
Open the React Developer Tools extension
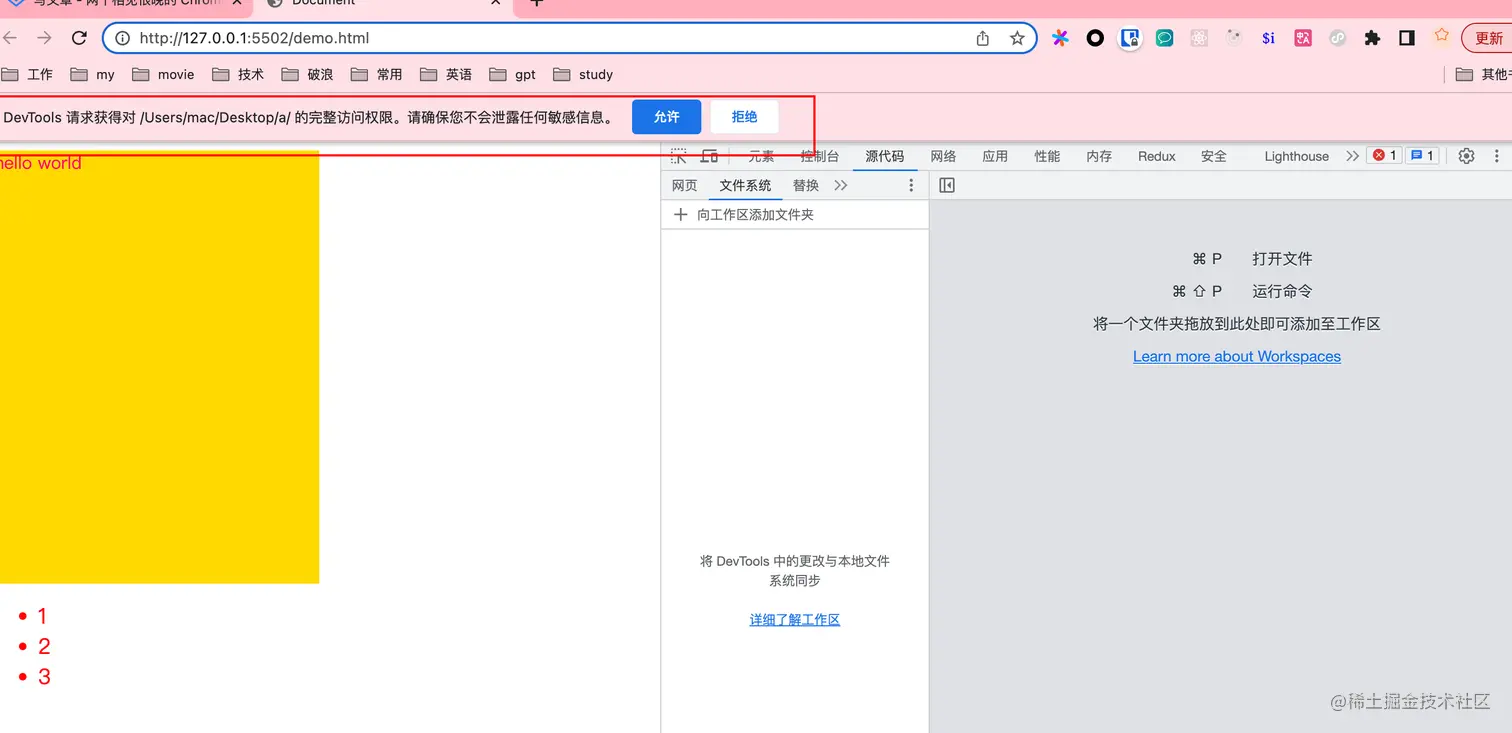tap(1199, 38)
